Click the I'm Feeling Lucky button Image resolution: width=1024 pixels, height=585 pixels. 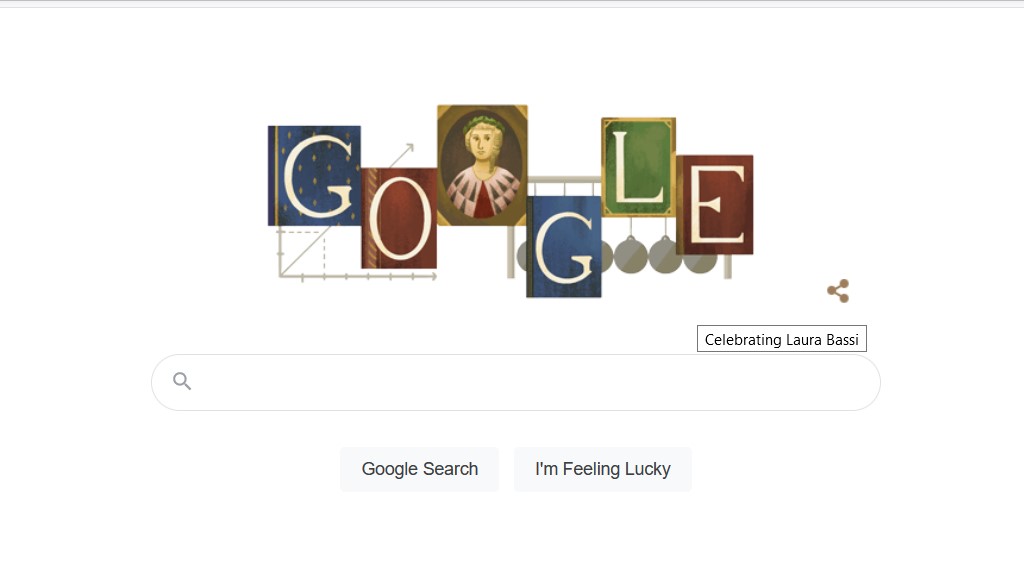coord(603,469)
